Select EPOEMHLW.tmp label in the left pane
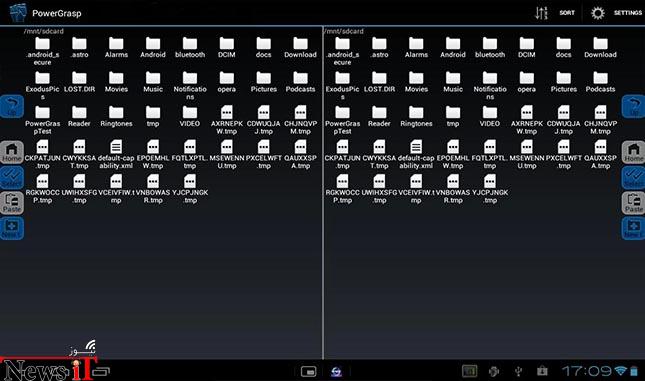 pos(153,162)
